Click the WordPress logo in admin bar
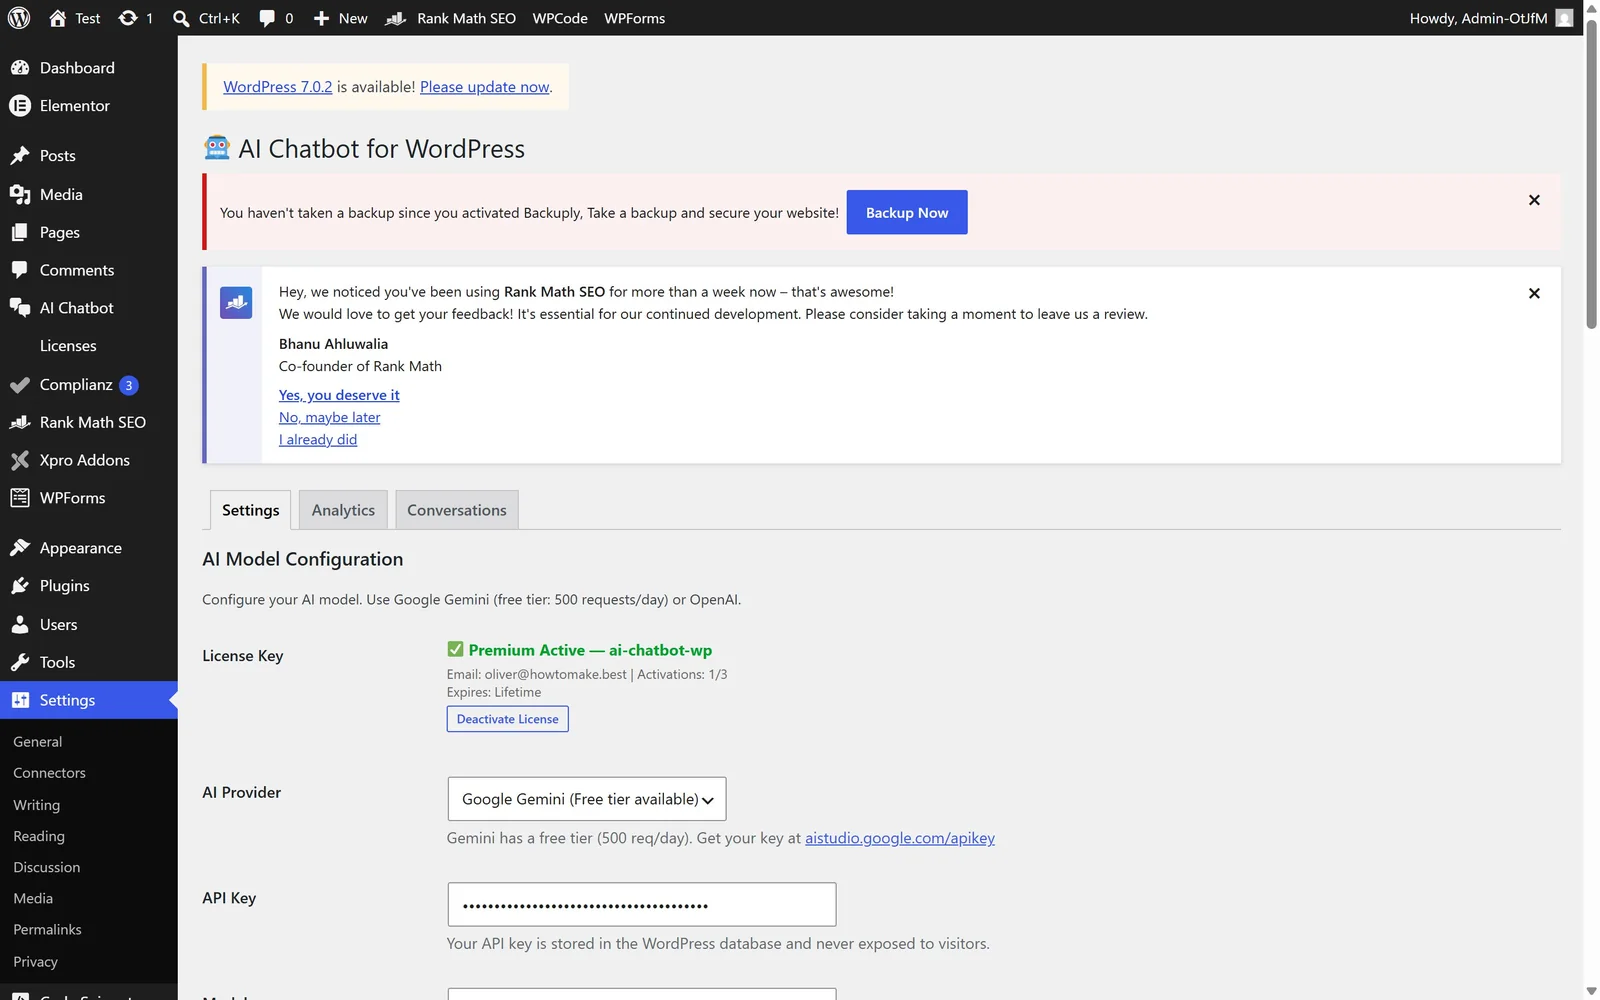Screen dimensions: 1600x1000 (19, 18)
